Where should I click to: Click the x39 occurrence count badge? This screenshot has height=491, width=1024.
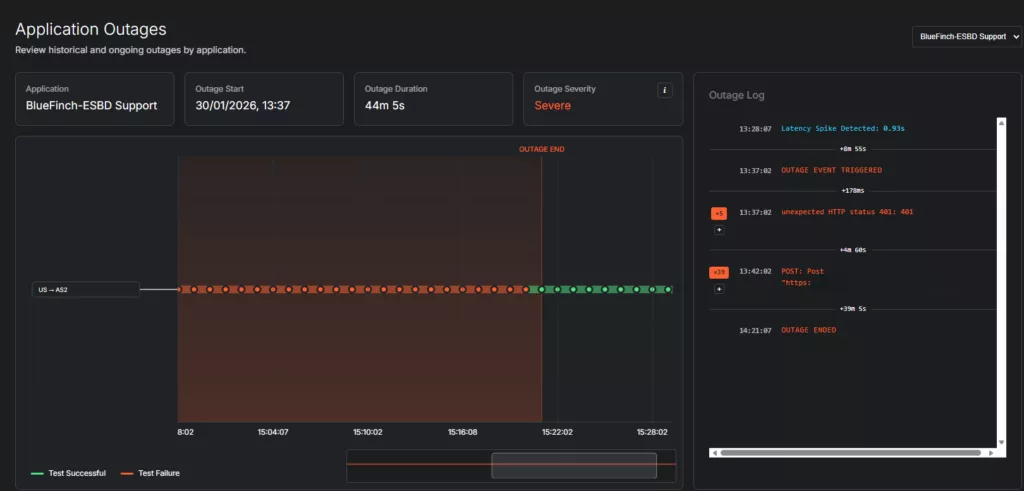(718, 272)
